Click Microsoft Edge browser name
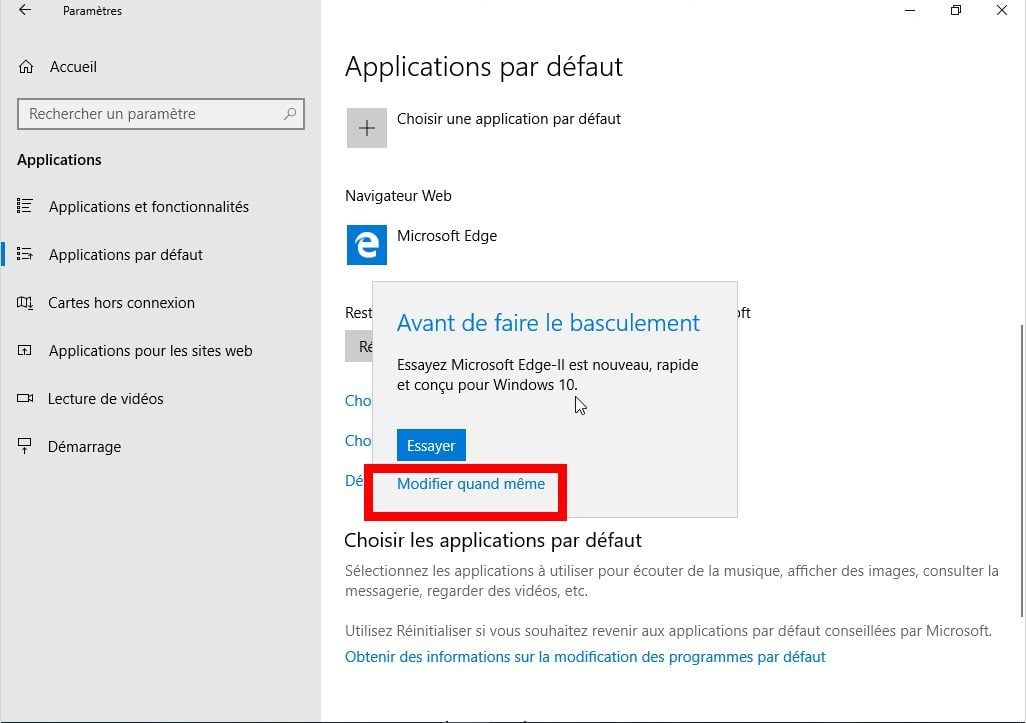The width and height of the screenshot is (1026, 723). (447, 236)
